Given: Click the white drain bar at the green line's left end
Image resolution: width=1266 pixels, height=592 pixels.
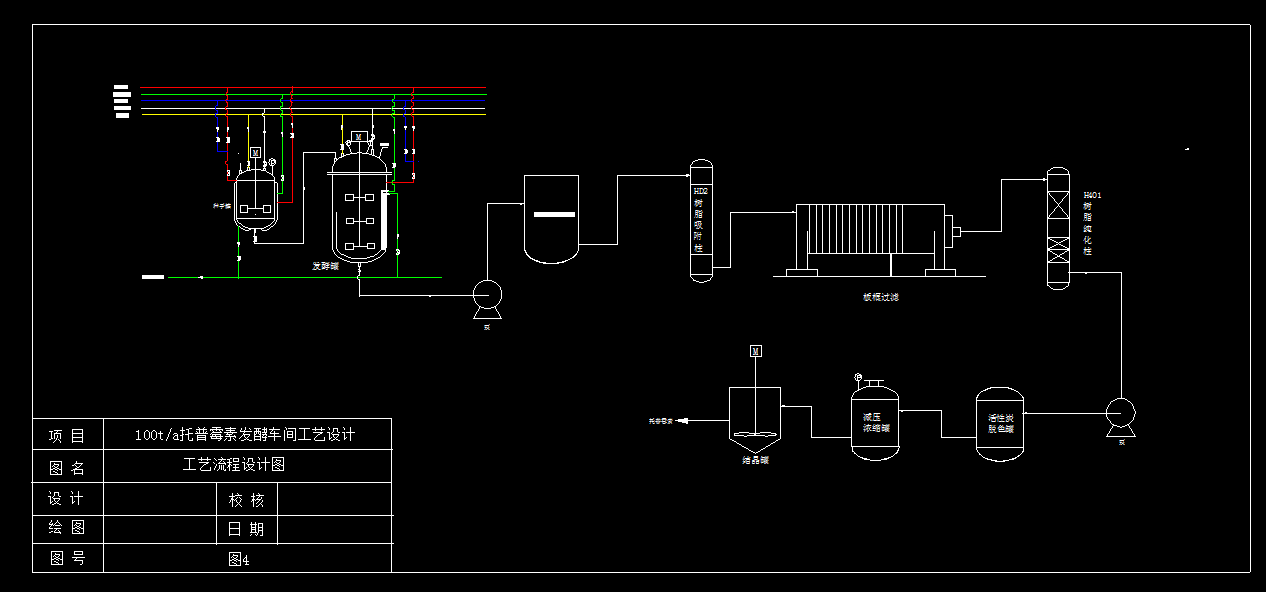Looking at the screenshot, I should 153,277.
